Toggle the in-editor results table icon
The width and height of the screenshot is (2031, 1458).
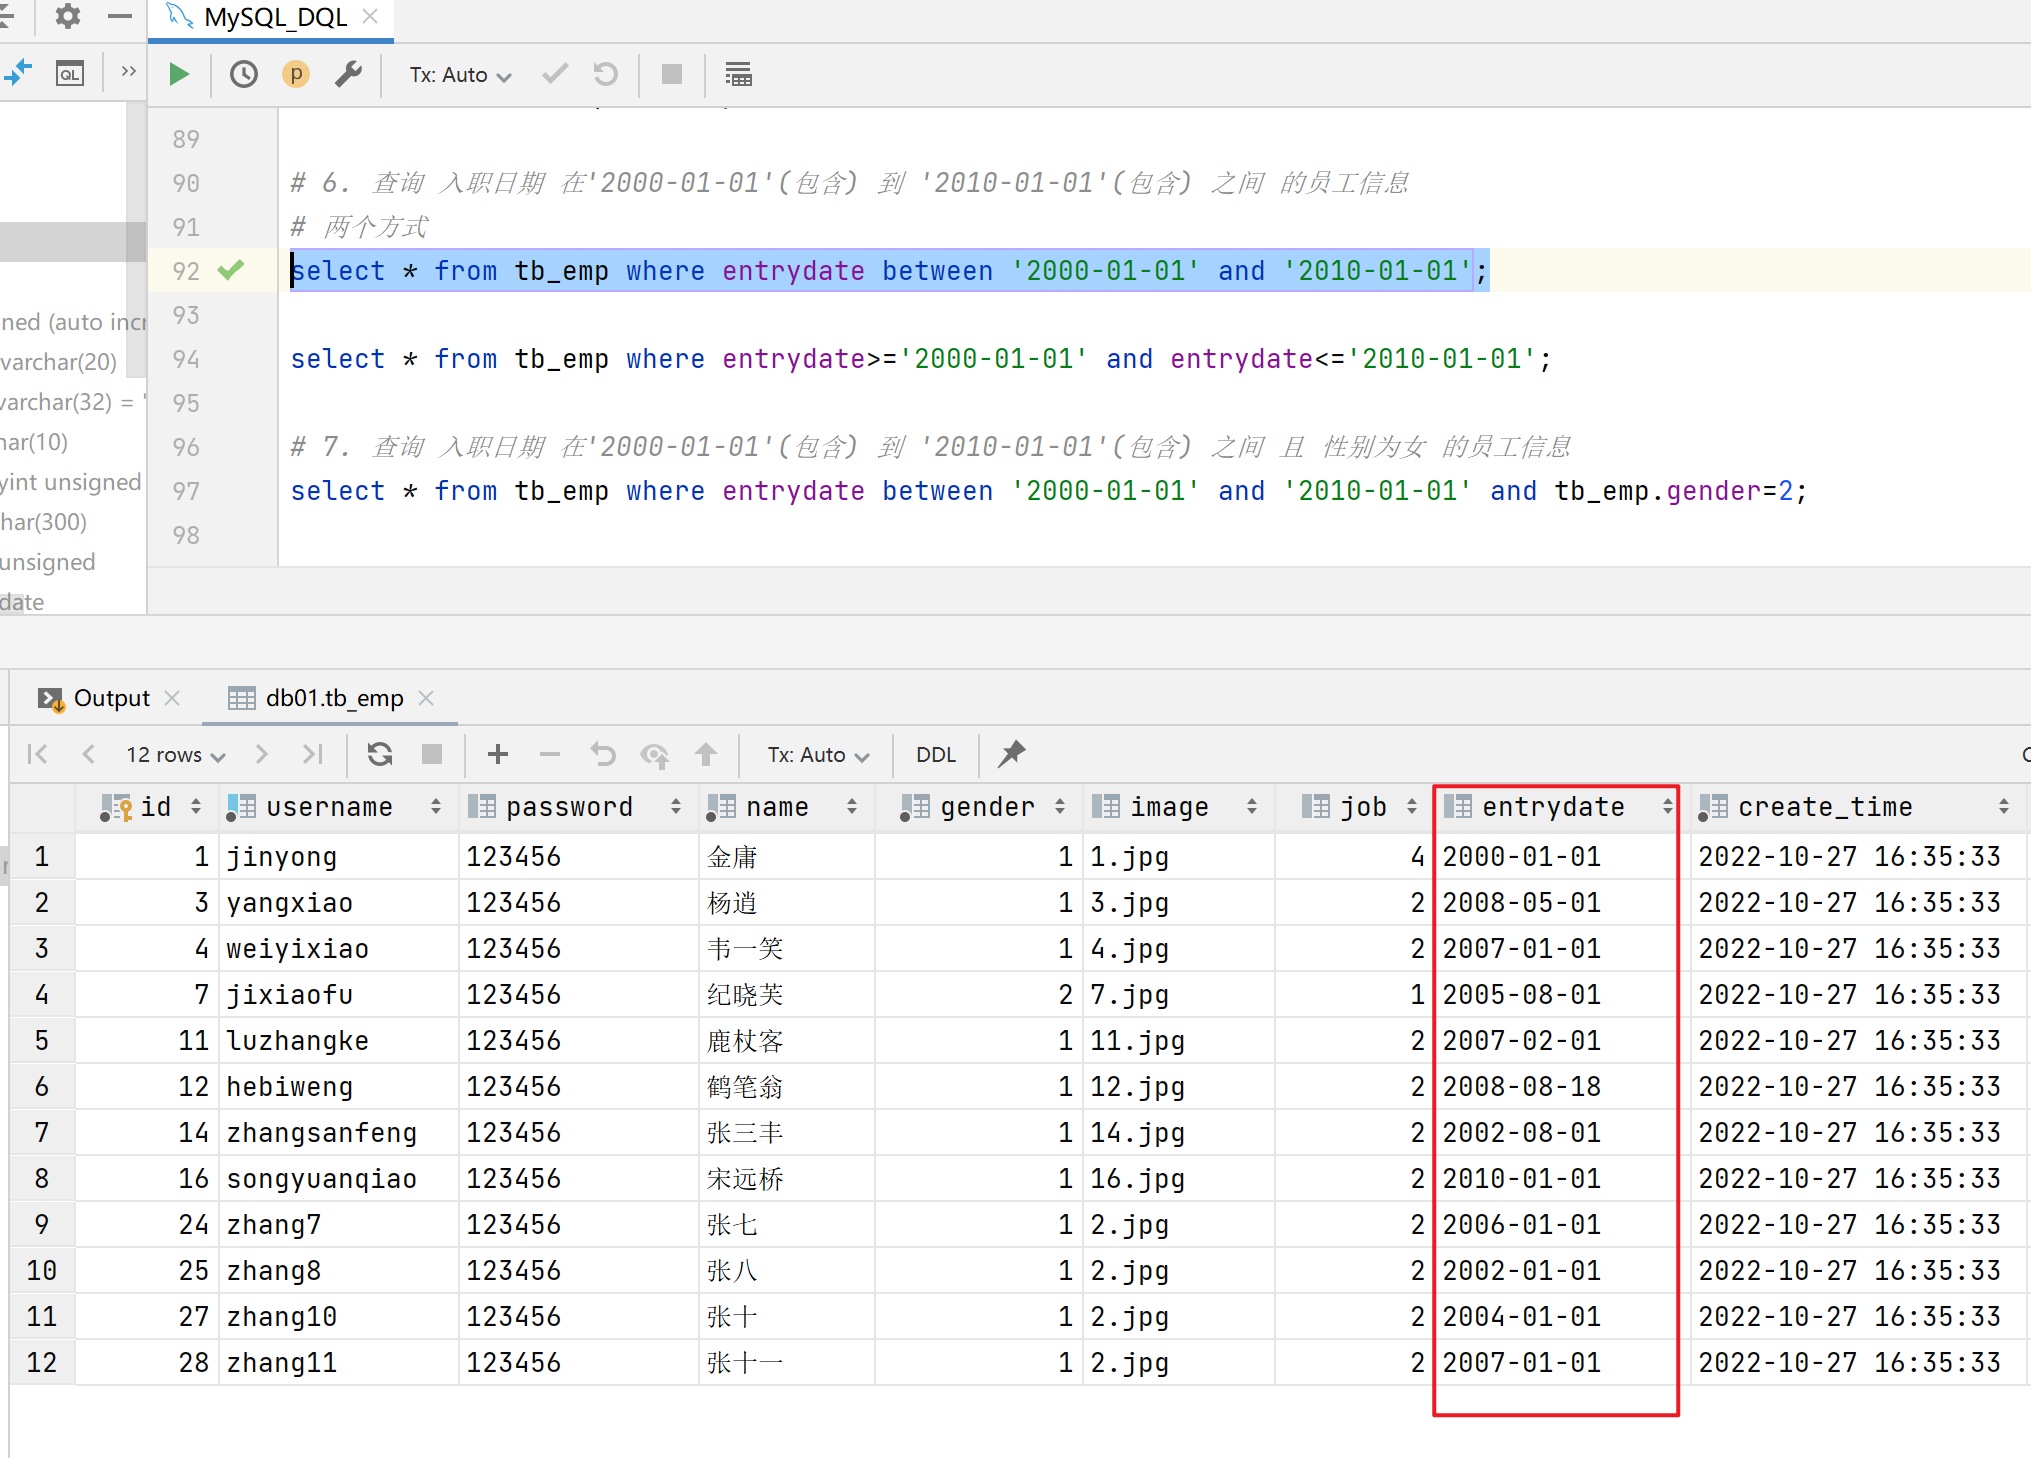click(x=738, y=74)
